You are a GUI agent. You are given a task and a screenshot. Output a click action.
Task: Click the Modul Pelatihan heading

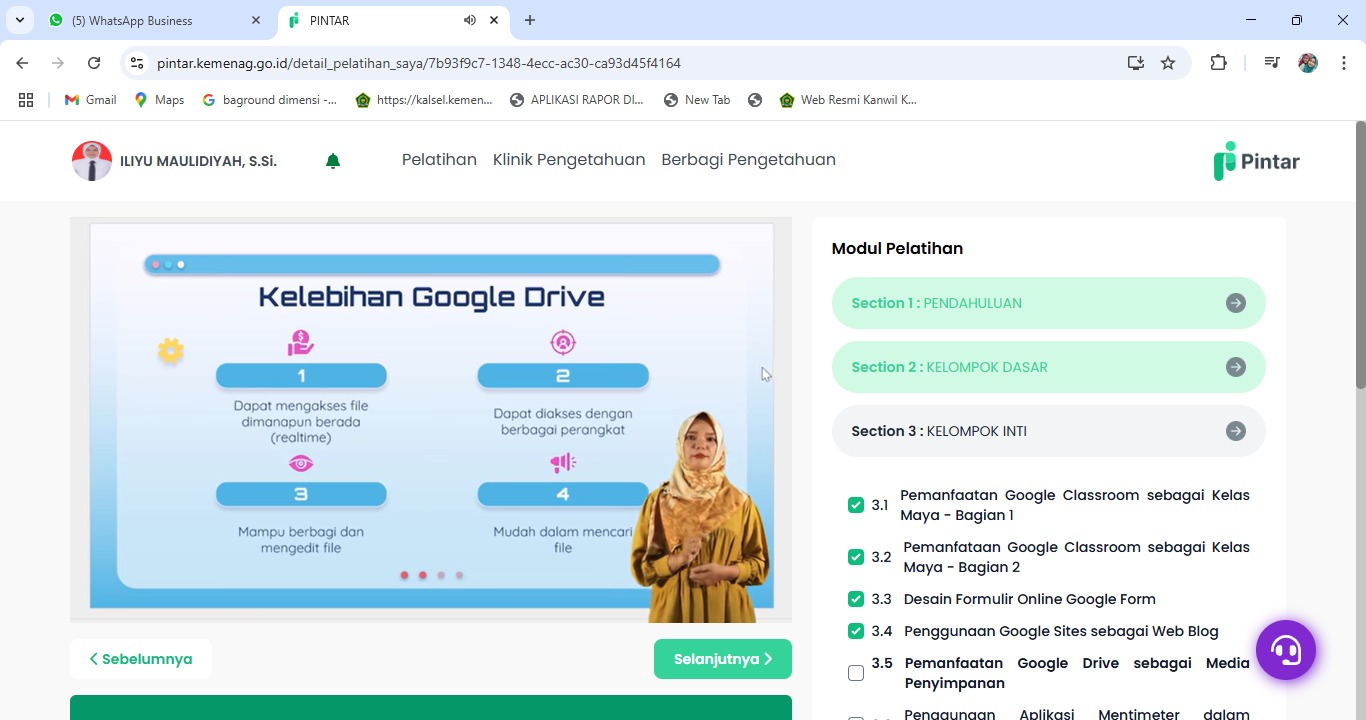click(x=897, y=248)
